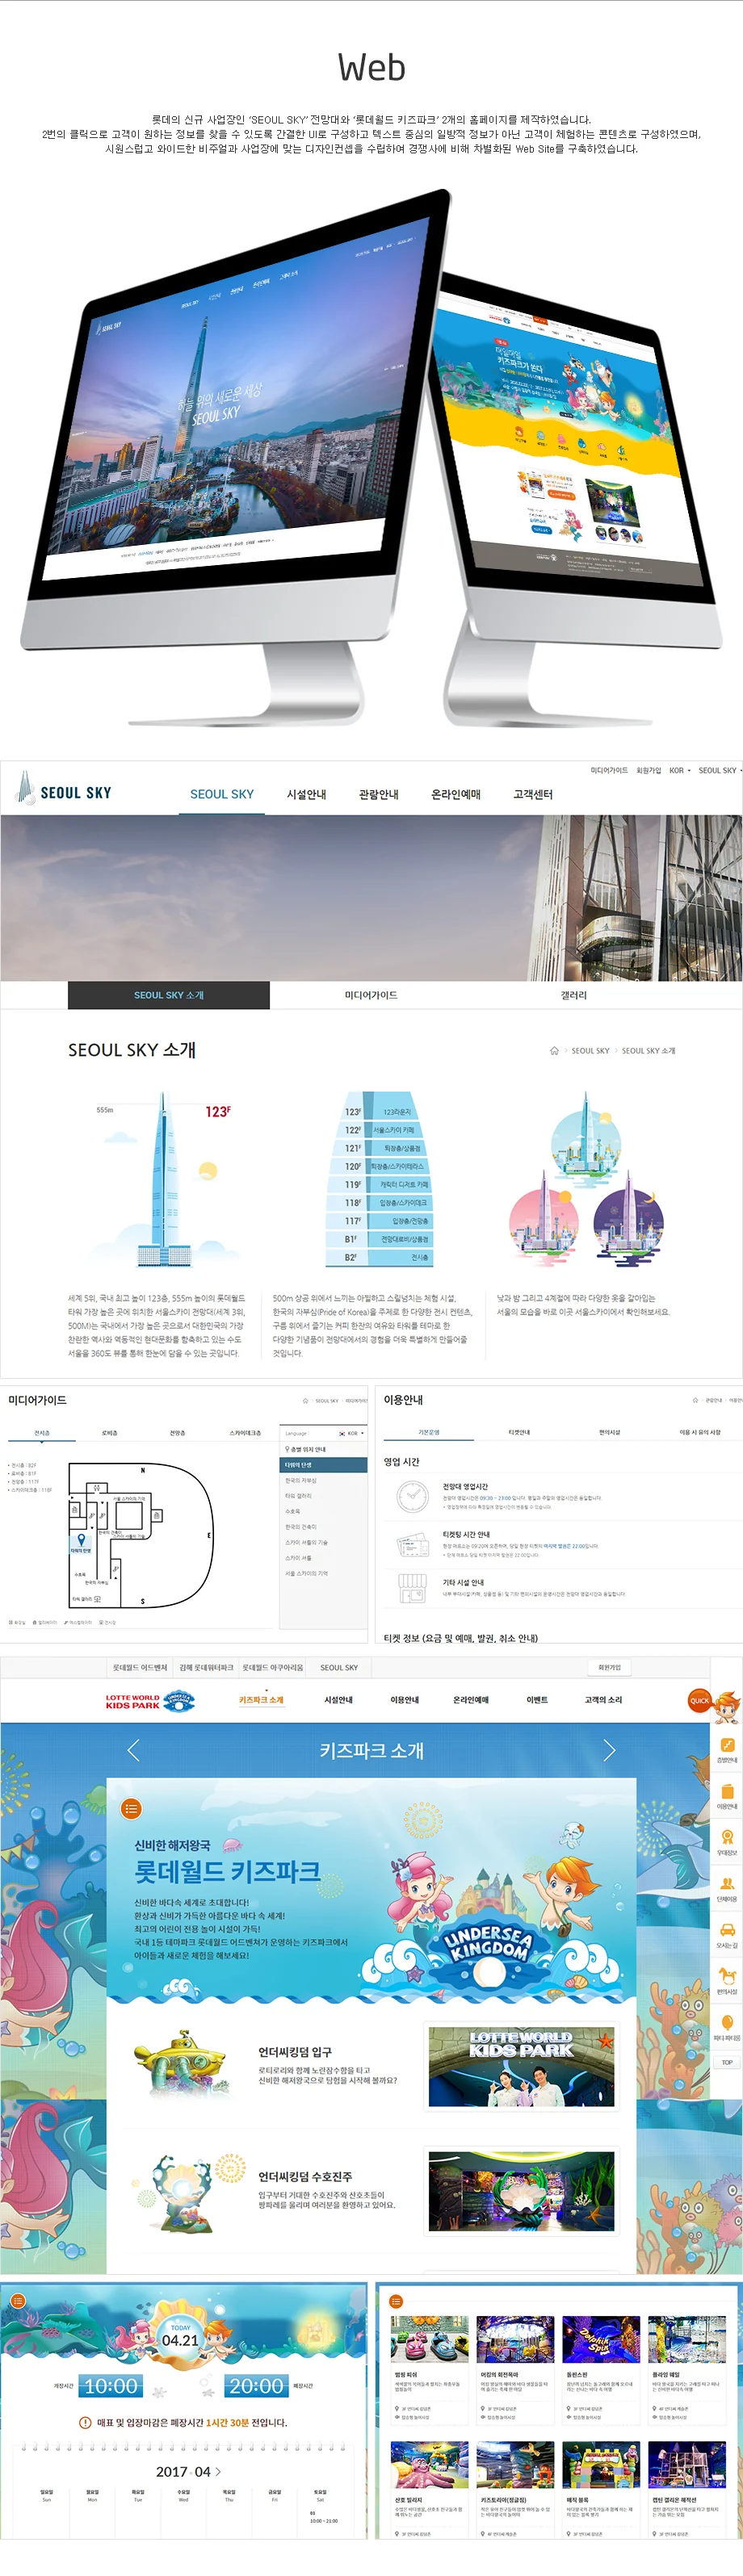Click the clock icon beside 전망대 영업시간
Screen dimensions: 743x2576
(x=412, y=1495)
